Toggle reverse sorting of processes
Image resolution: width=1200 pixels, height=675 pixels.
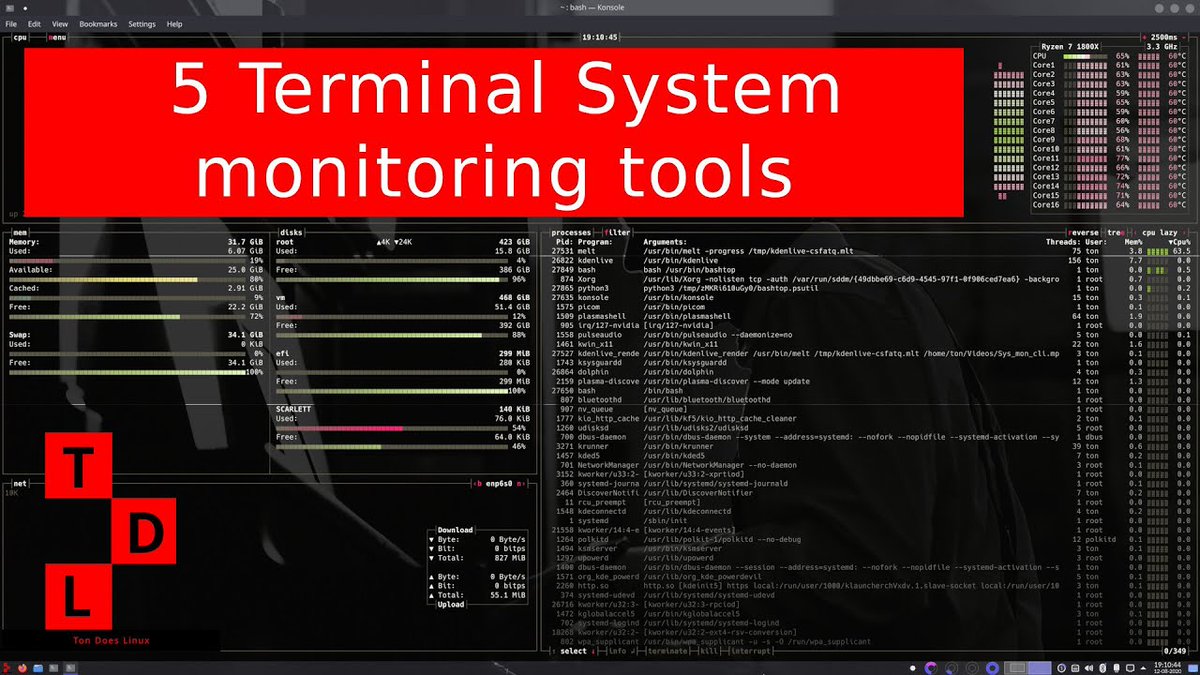click(1084, 232)
